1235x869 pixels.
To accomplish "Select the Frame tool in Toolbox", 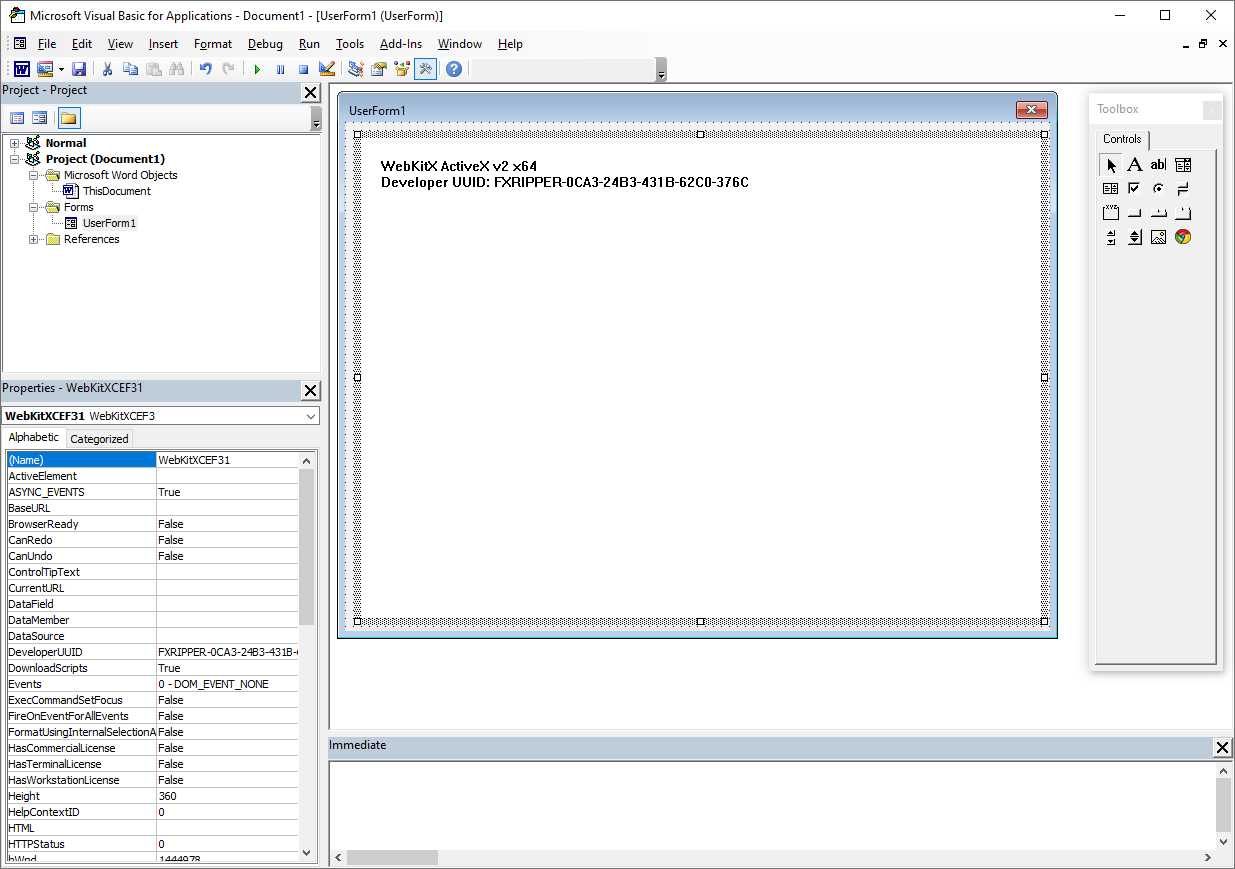I will pos(1111,213).
